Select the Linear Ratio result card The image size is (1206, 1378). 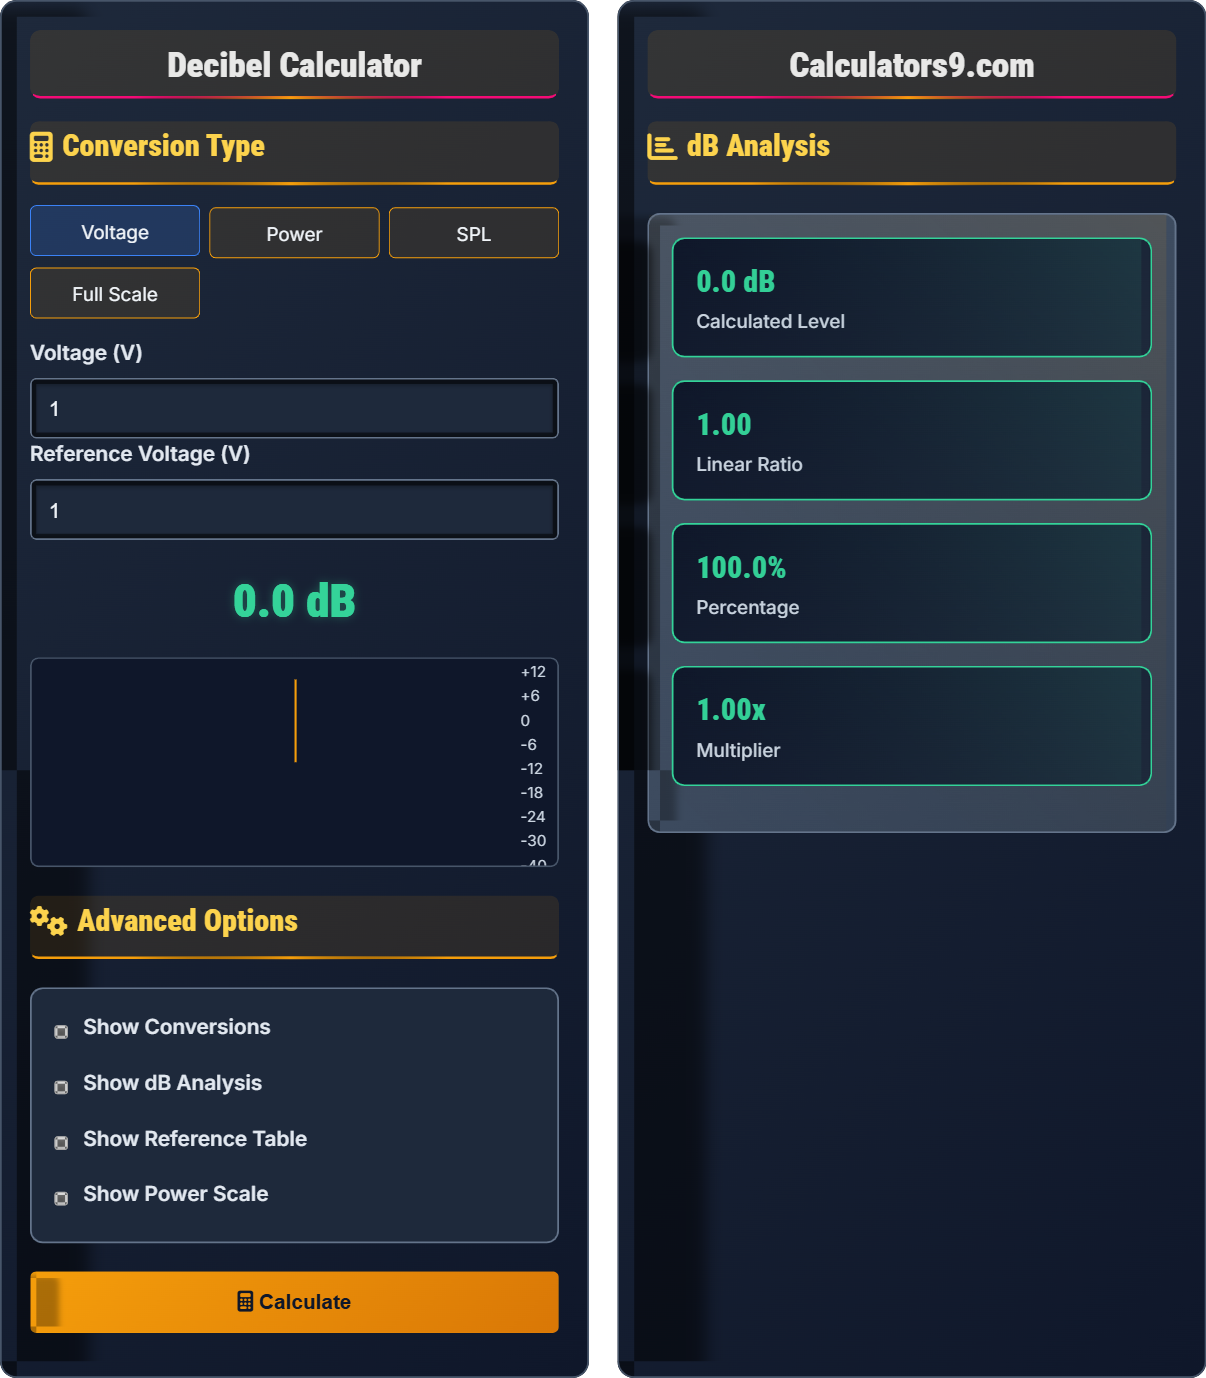912,440
